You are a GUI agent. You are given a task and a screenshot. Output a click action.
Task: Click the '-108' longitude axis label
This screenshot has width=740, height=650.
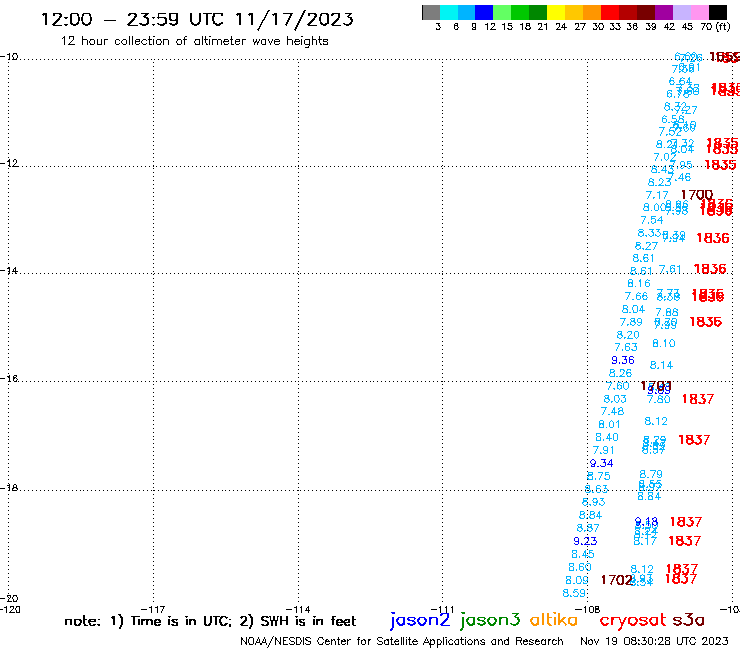pos(588,609)
